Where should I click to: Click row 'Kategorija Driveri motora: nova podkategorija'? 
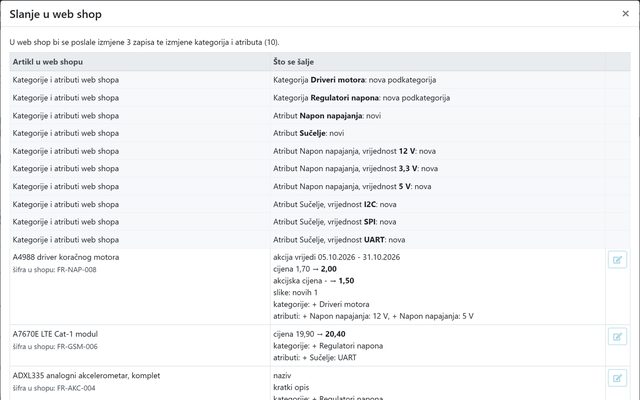(320, 80)
